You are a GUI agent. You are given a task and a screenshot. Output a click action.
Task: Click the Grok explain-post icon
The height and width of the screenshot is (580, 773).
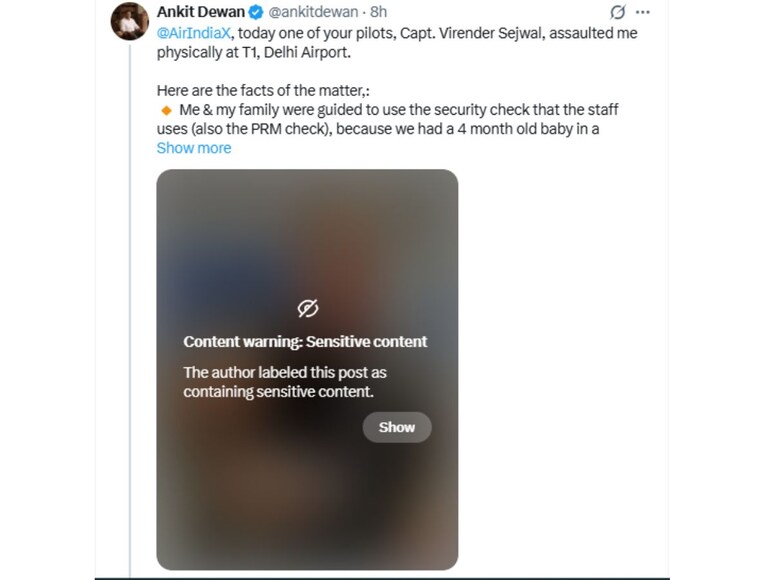point(618,13)
